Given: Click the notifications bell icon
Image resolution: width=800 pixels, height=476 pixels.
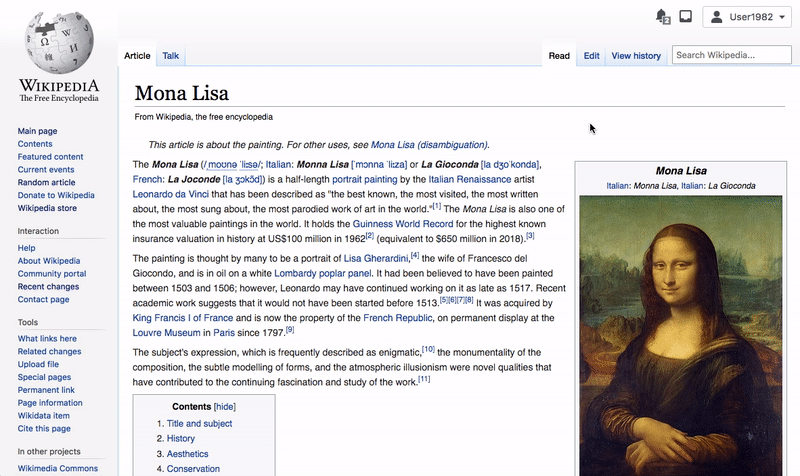Looking at the screenshot, I should (662, 16).
